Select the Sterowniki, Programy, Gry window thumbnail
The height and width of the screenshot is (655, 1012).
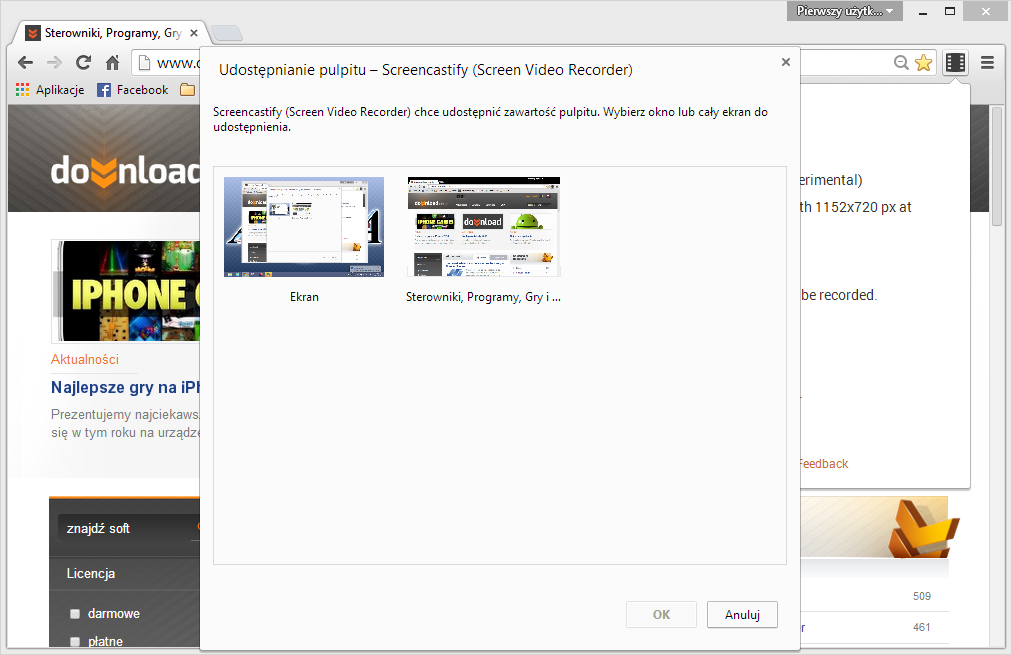click(483, 227)
